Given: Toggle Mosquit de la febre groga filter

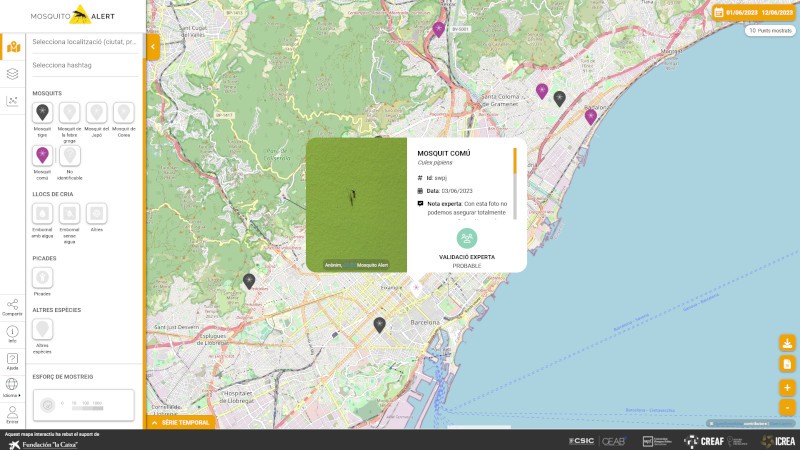Looking at the screenshot, I should [x=69, y=112].
